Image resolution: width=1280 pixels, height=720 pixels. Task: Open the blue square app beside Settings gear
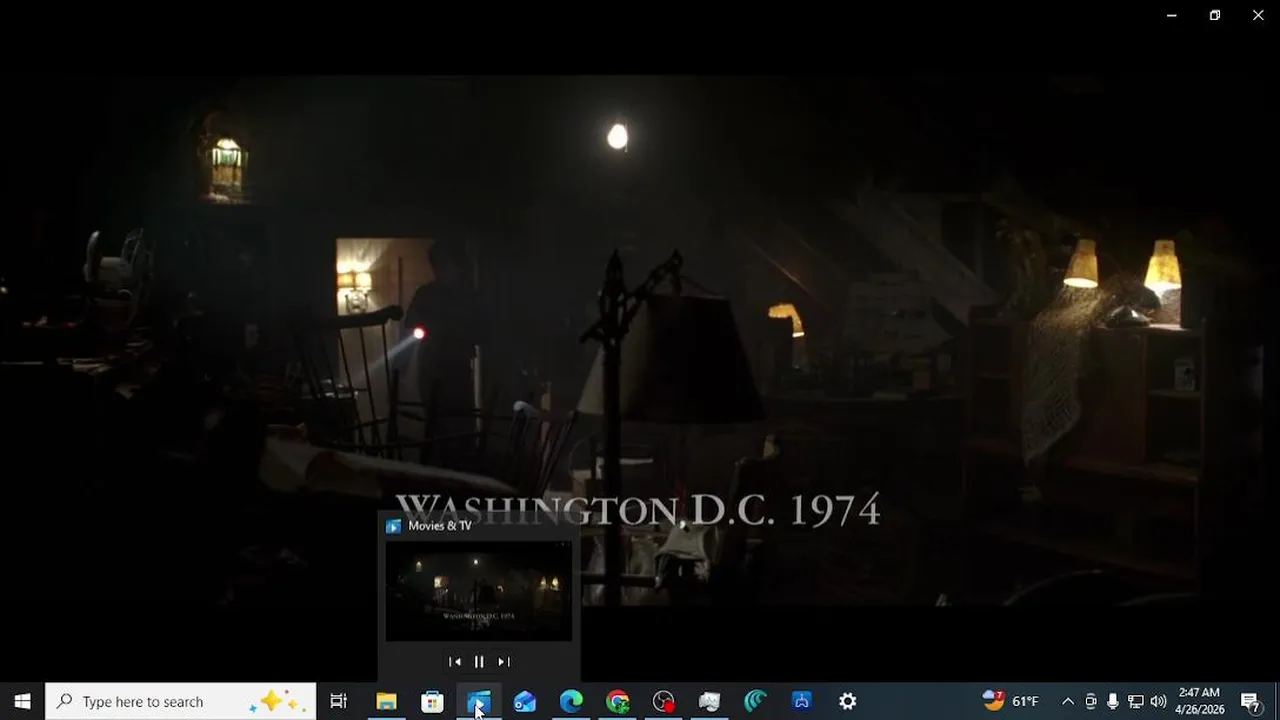(801, 701)
